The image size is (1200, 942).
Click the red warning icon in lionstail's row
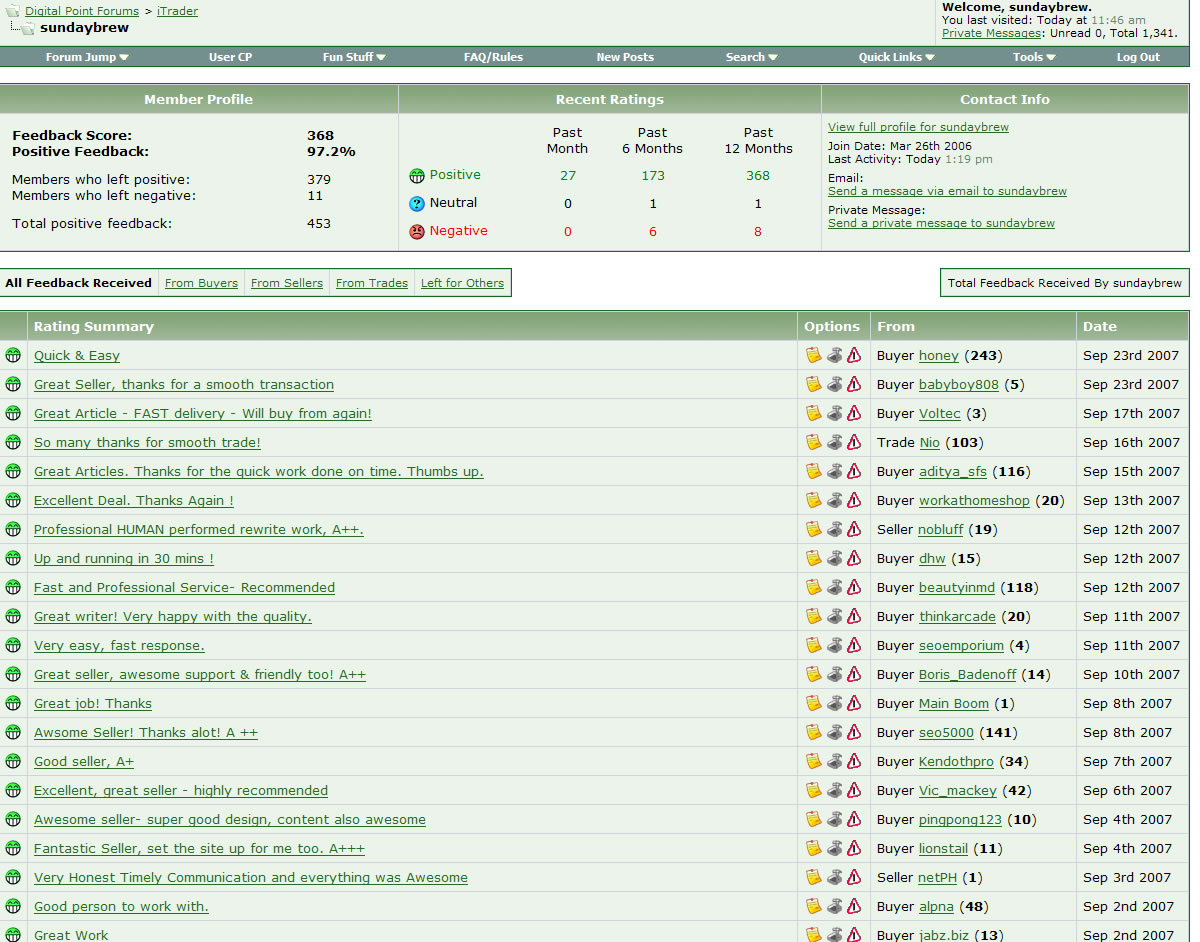point(853,848)
